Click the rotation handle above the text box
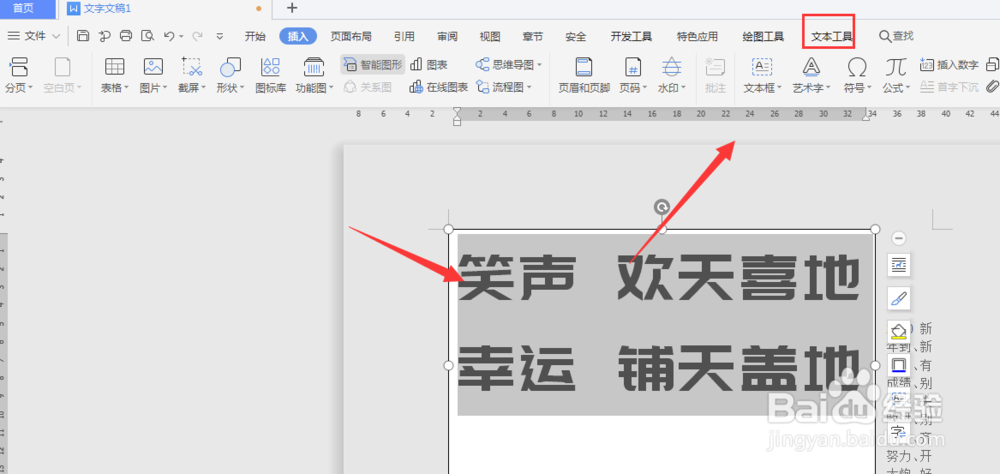Screen dimensions: 1000x474 (x=662, y=207)
